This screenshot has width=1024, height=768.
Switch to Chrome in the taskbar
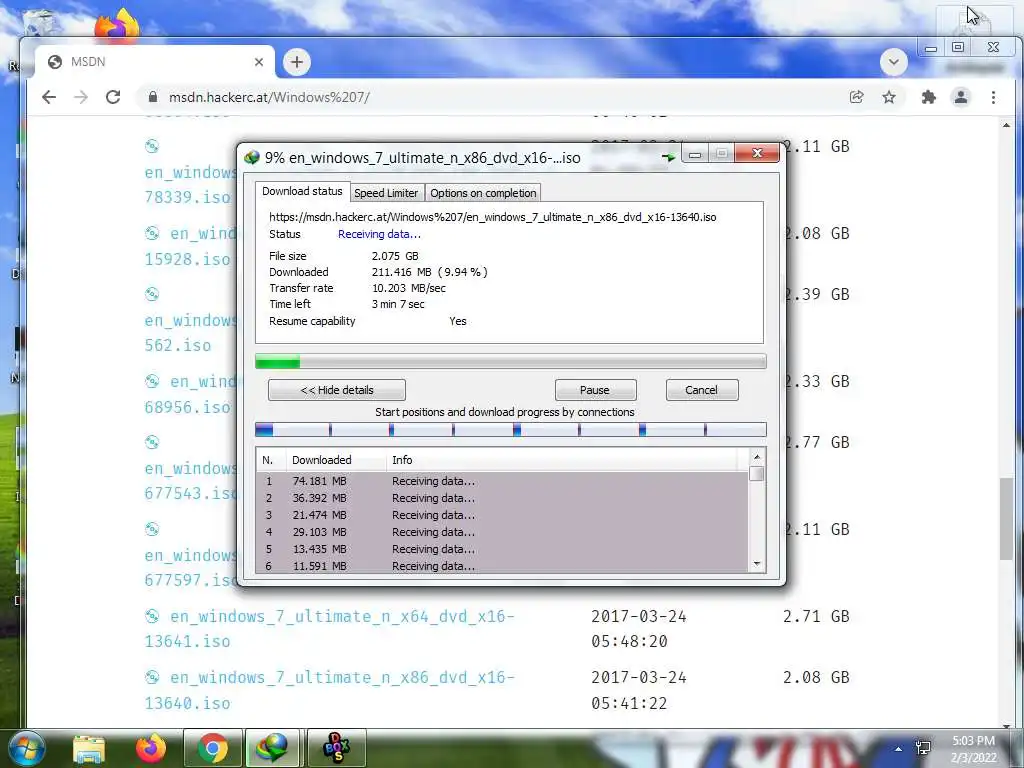pyautogui.click(x=213, y=748)
